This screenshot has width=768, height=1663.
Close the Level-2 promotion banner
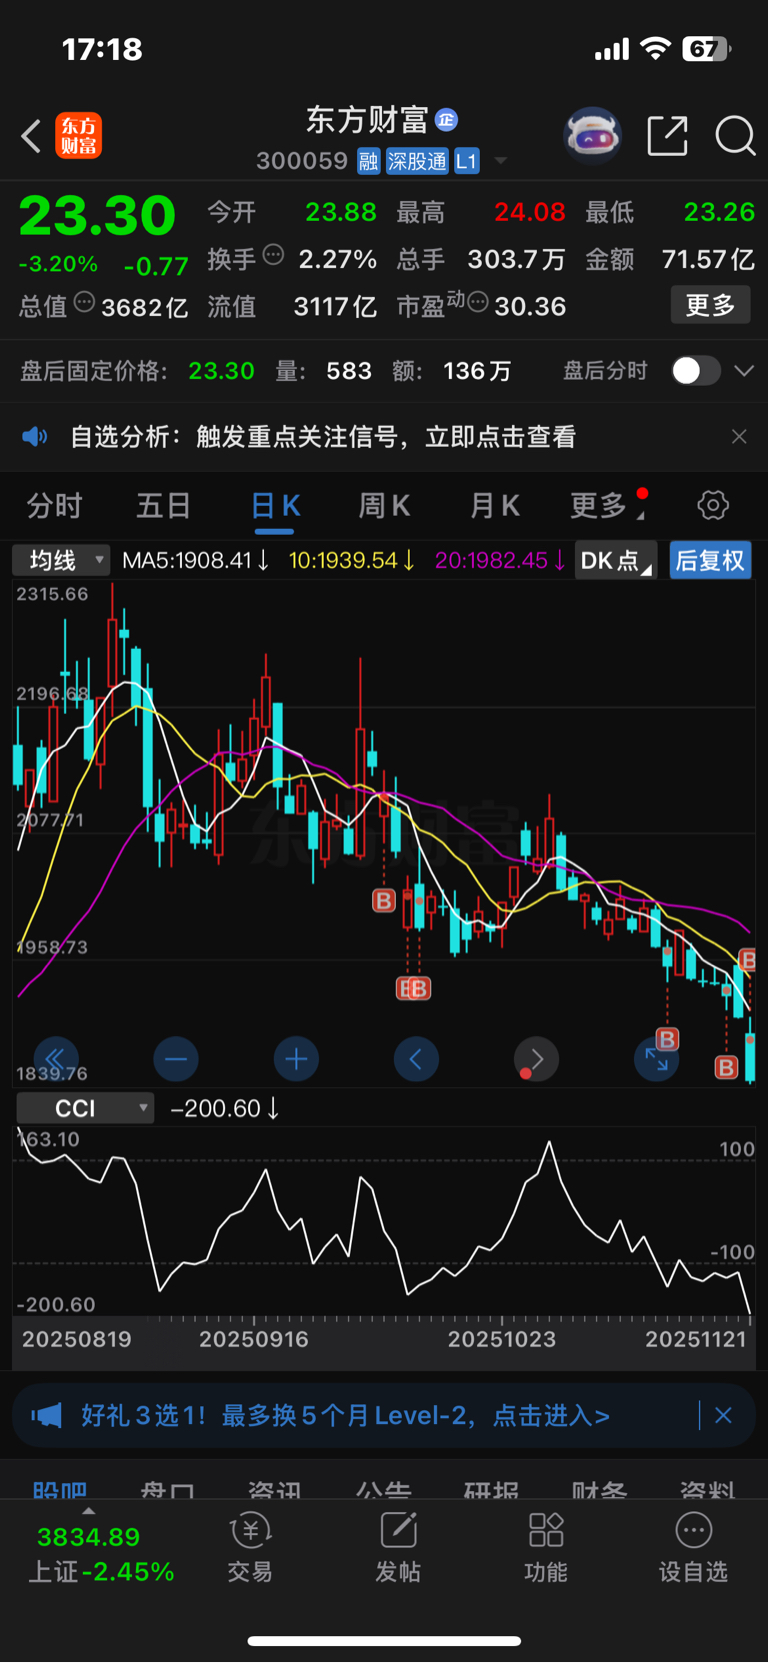(x=723, y=1415)
